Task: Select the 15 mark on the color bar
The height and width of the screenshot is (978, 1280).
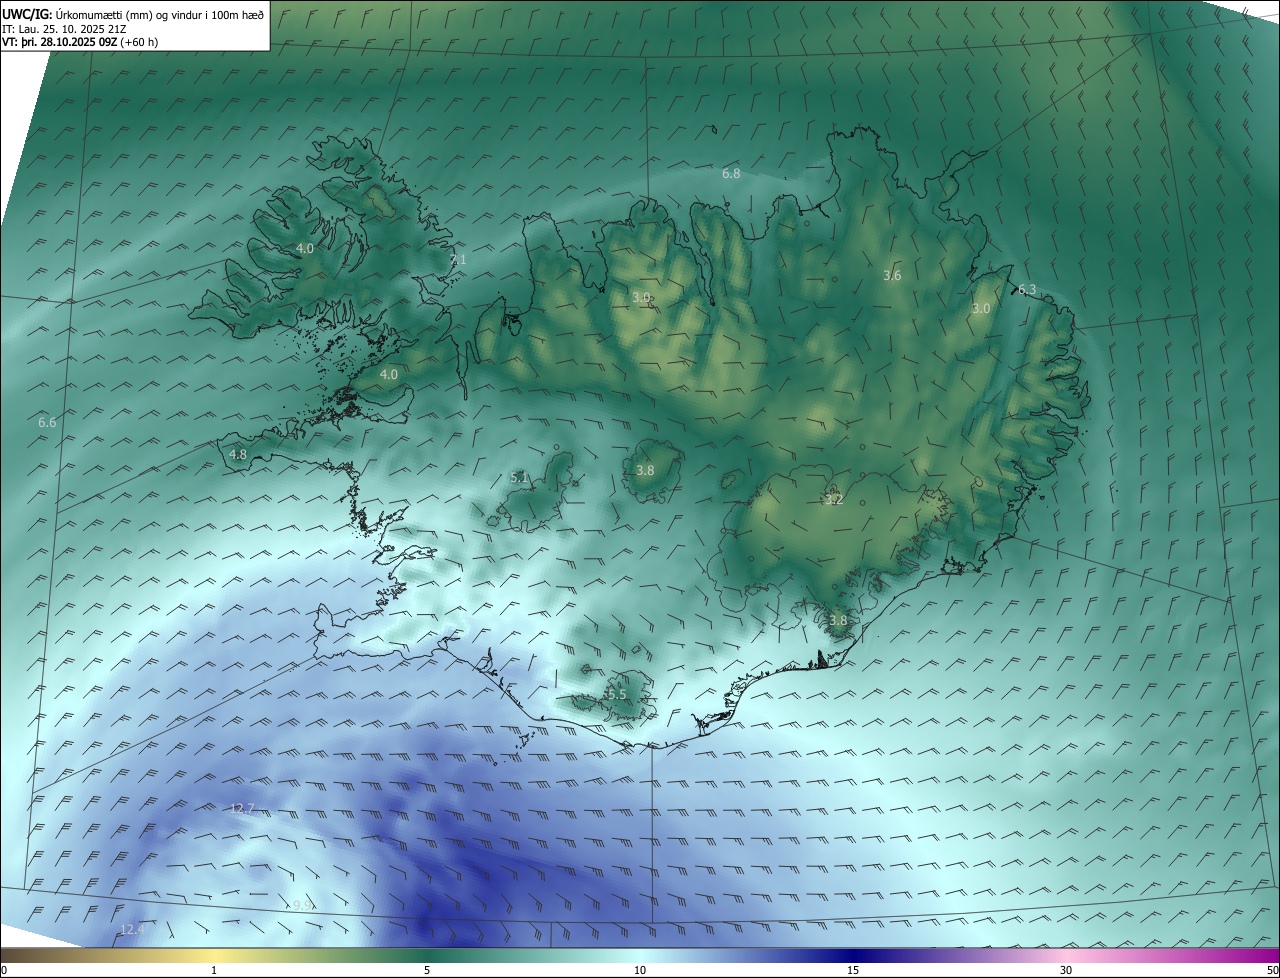Action: point(853,970)
